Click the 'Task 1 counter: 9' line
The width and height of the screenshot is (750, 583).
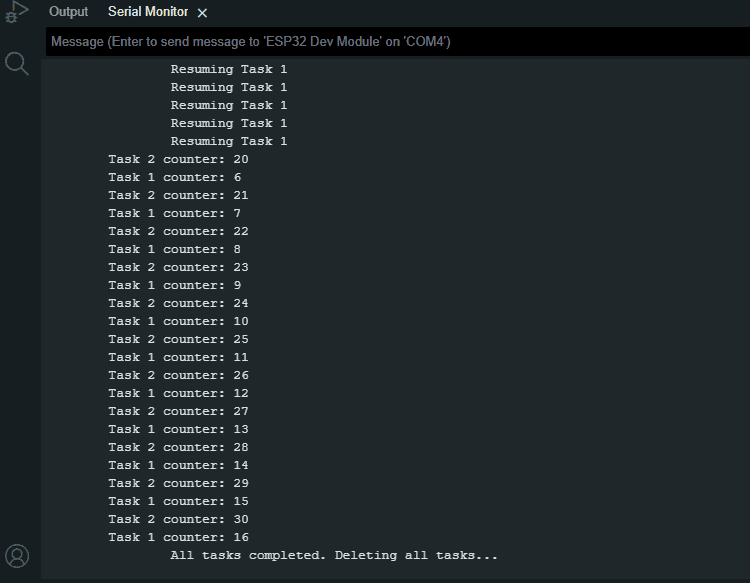[x=175, y=286]
